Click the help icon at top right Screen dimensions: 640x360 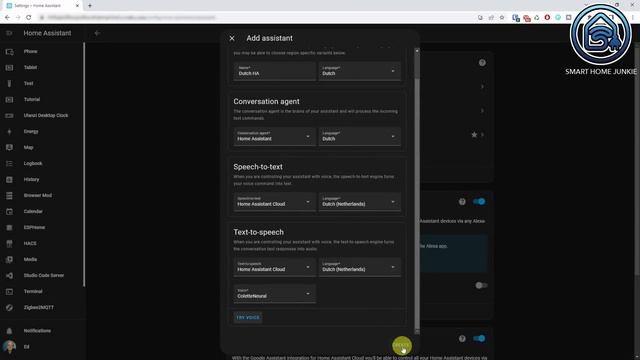point(482,63)
